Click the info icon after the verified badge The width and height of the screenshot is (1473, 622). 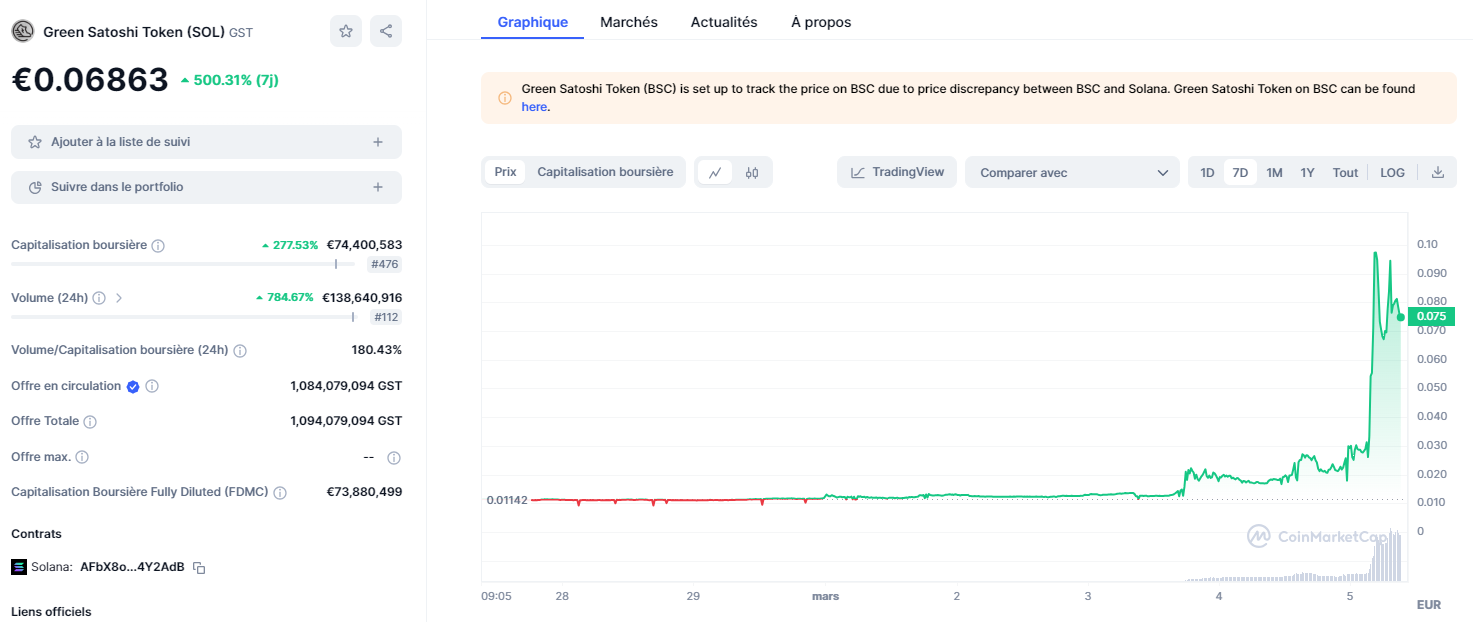152,386
